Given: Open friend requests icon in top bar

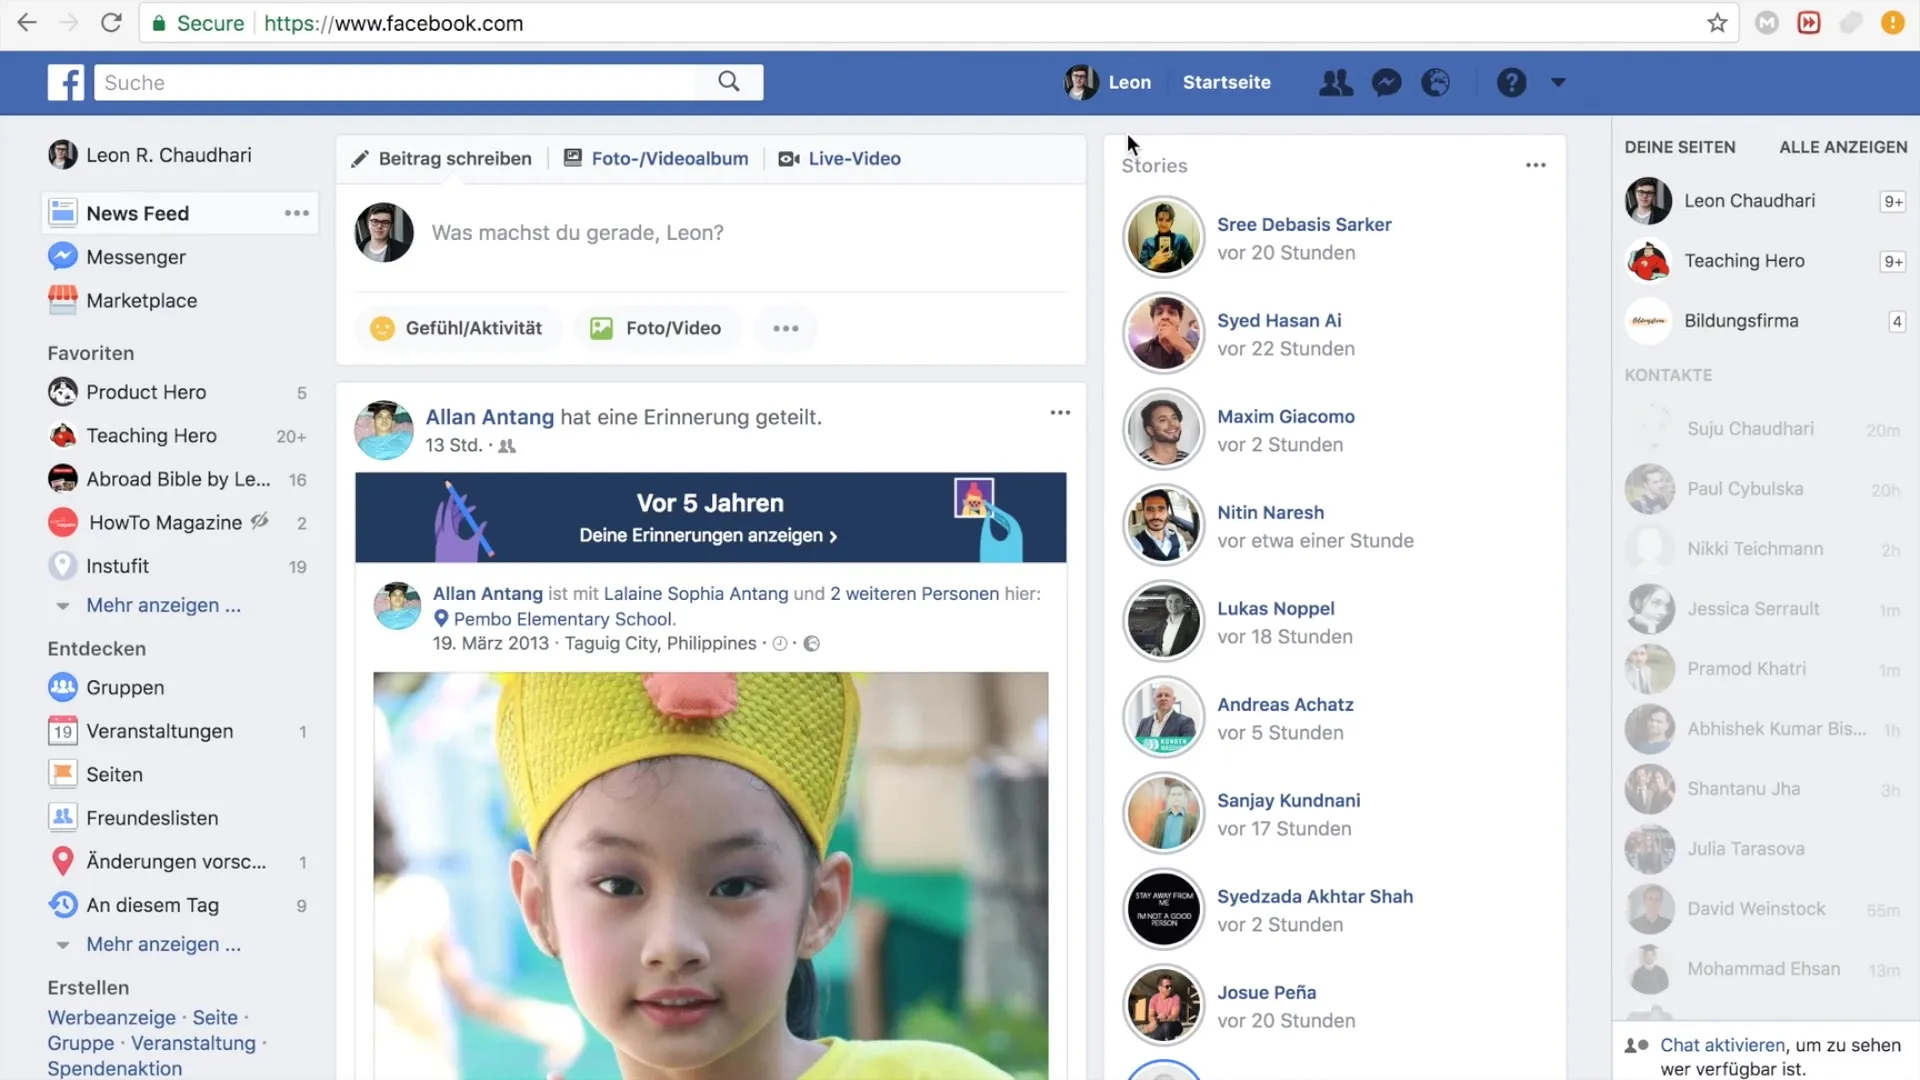Looking at the screenshot, I should click(x=1336, y=82).
